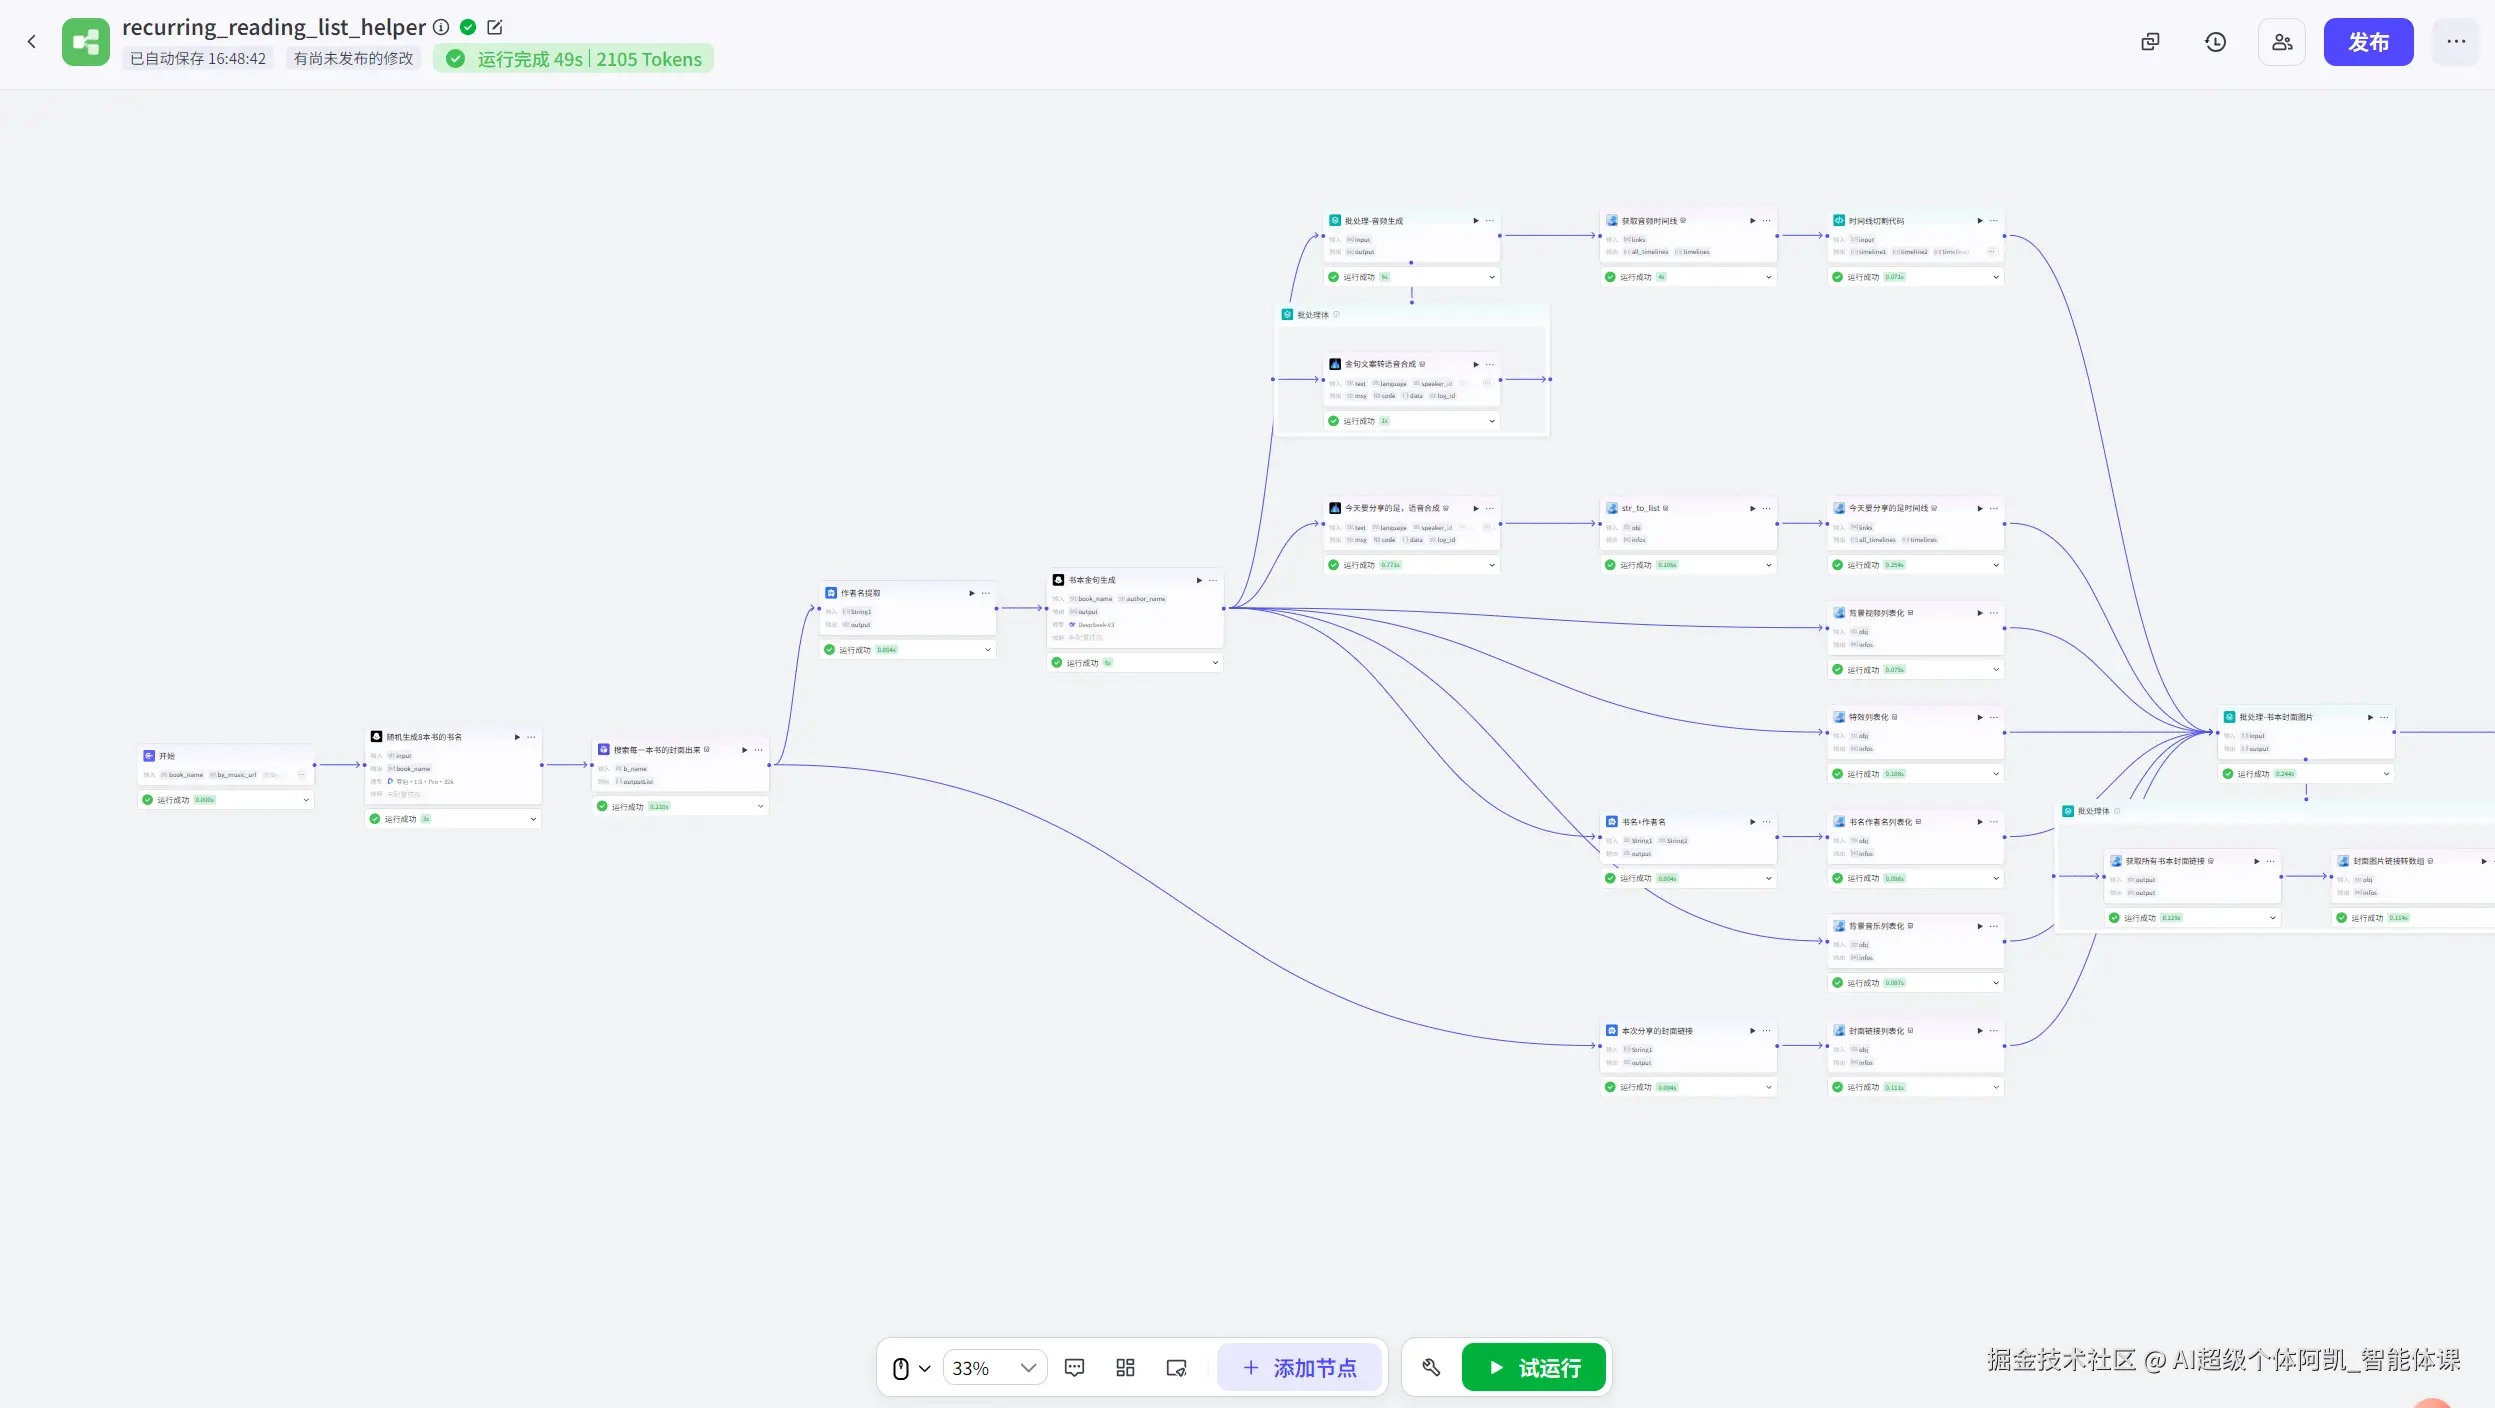Click the edit workflow name pencil icon
This screenshot has width=2495, height=1408.
pos(494,27)
